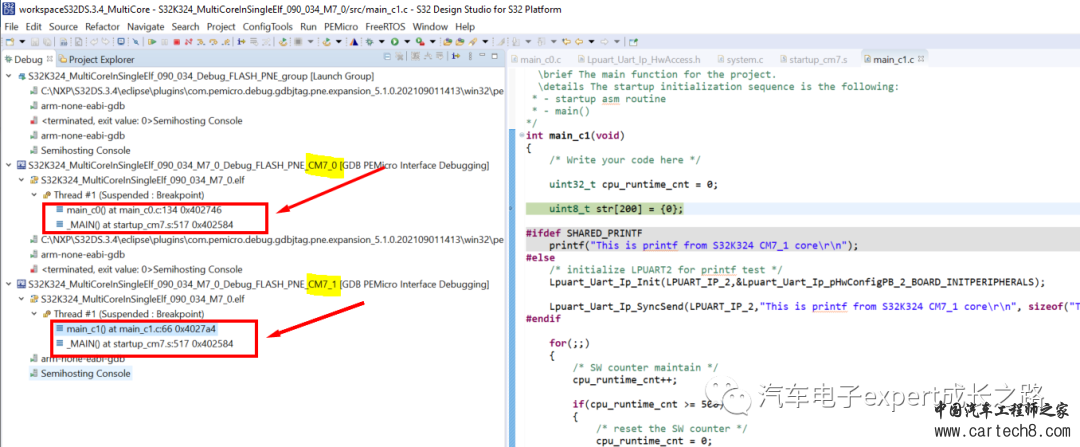Image resolution: width=1080 pixels, height=447 pixels.
Task: Collapse Thread #1 under the CM7_0 session
Action: point(34,195)
